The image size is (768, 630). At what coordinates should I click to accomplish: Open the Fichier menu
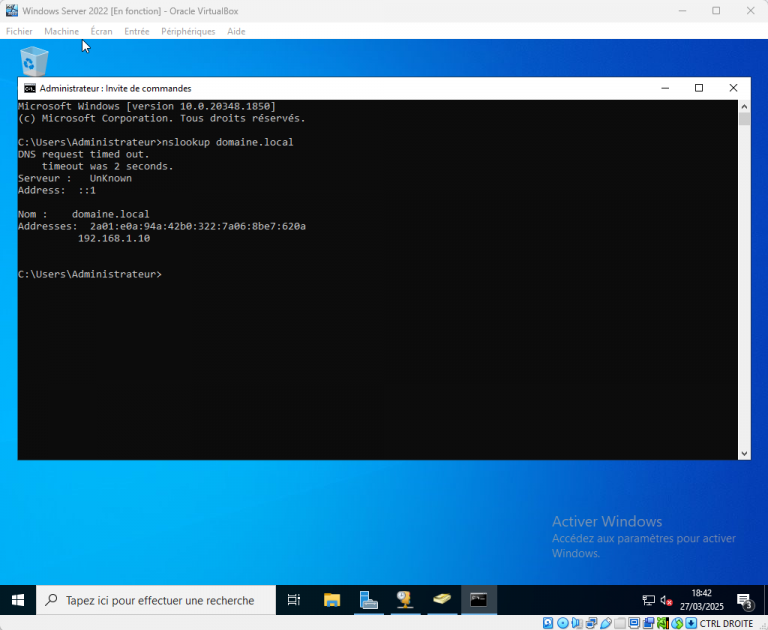[x=19, y=31]
